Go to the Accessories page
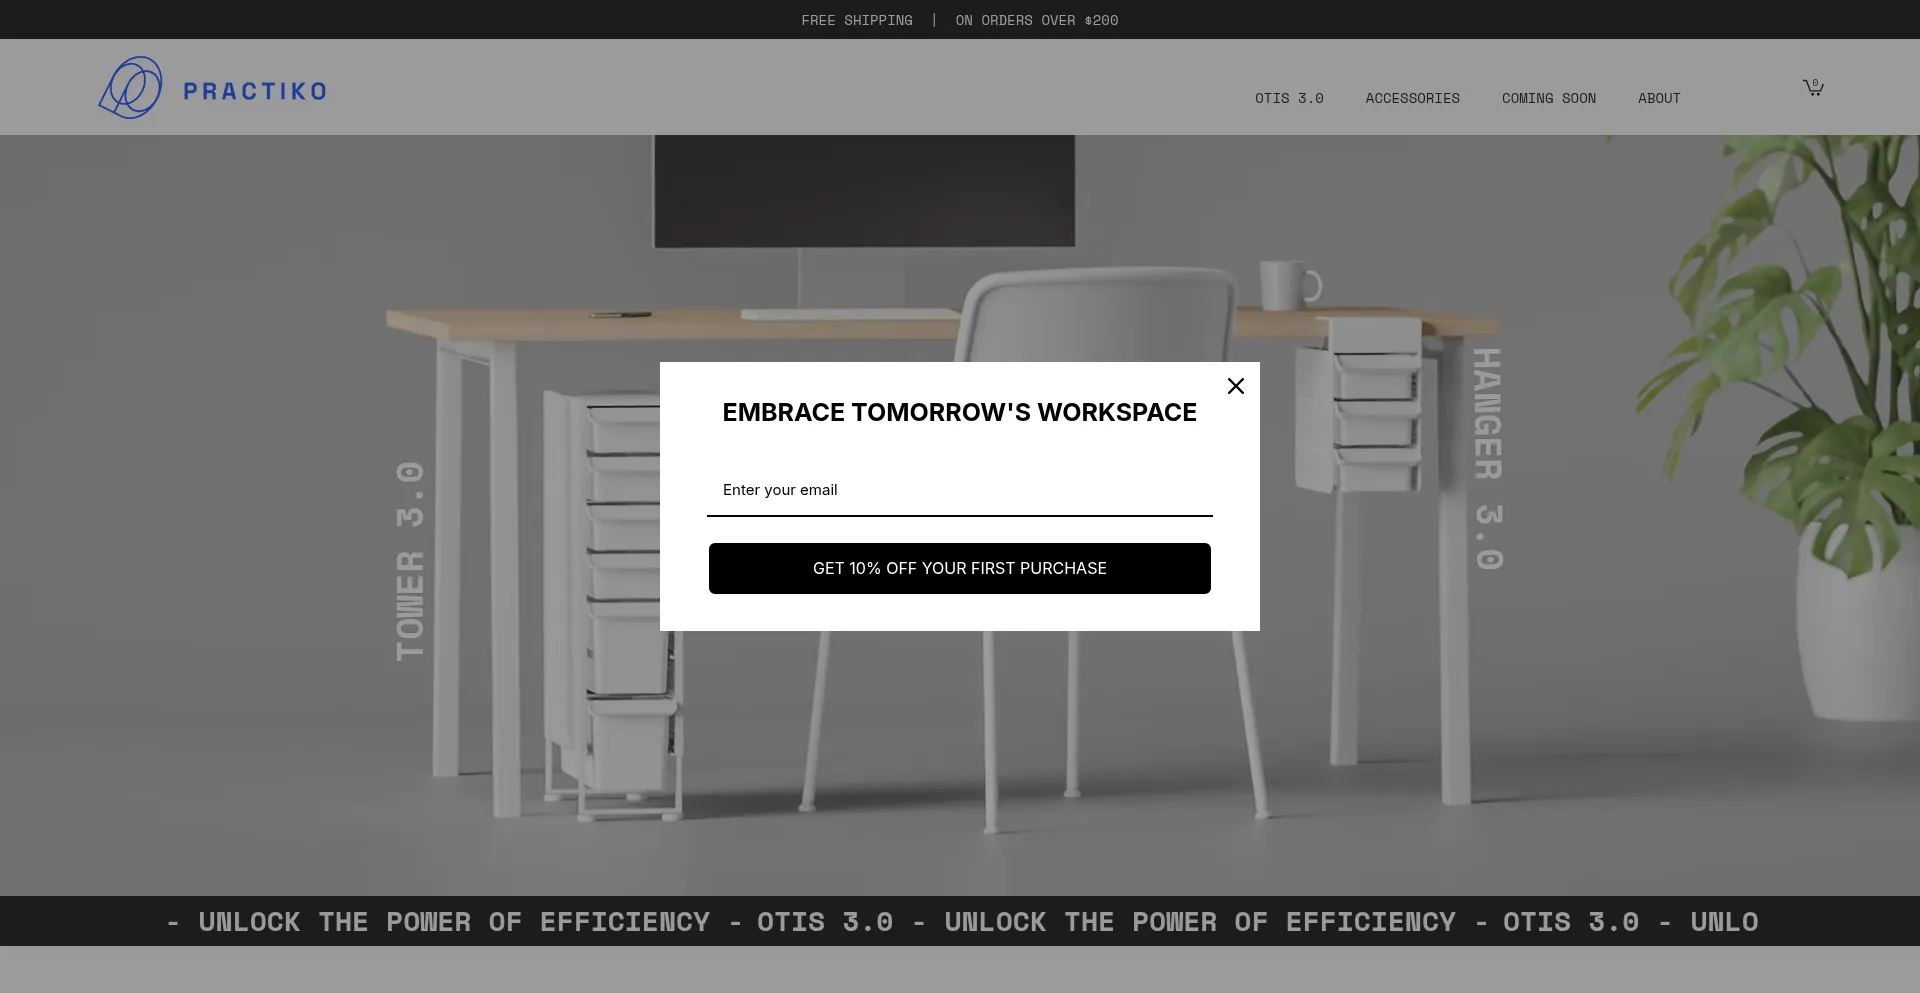This screenshot has width=1920, height=993. click(1412, 98)
